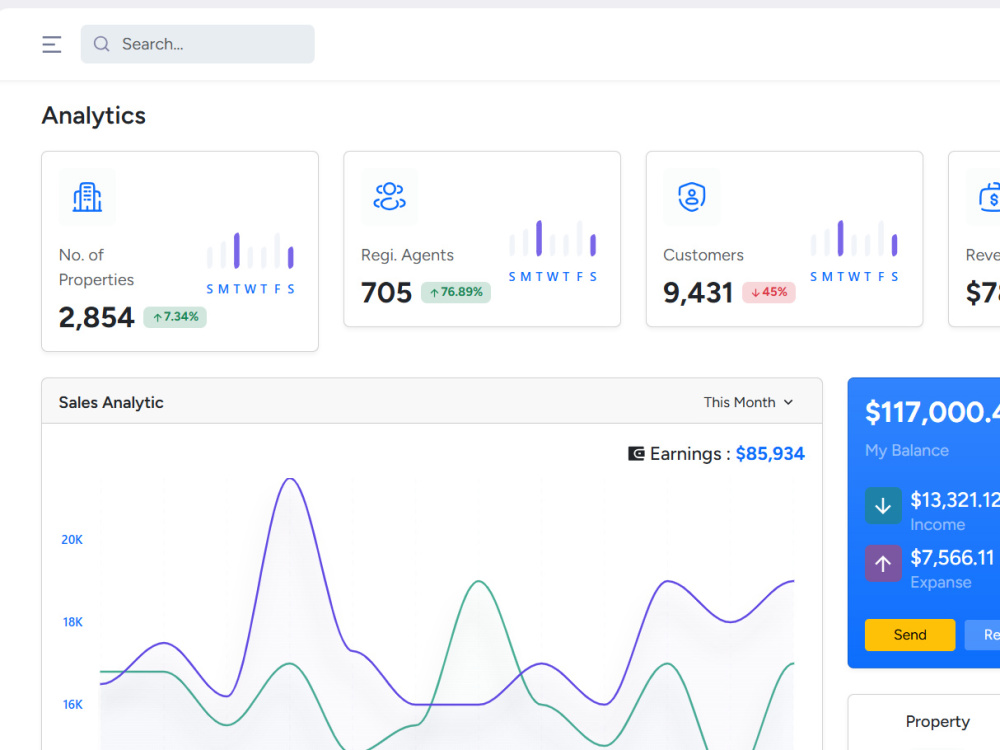Click the wallet icon beside Earnings

[x=636, y=453]
